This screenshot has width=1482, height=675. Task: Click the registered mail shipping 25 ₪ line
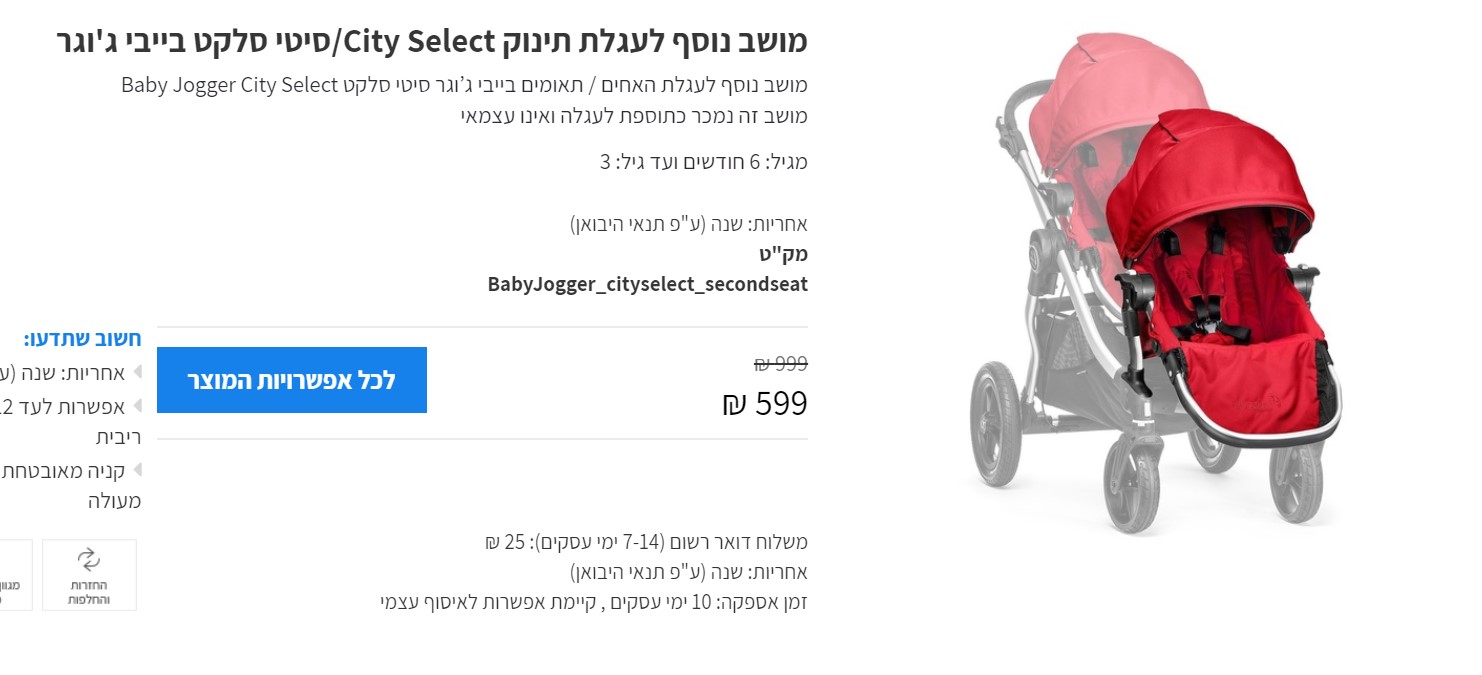tap(645, 542)
